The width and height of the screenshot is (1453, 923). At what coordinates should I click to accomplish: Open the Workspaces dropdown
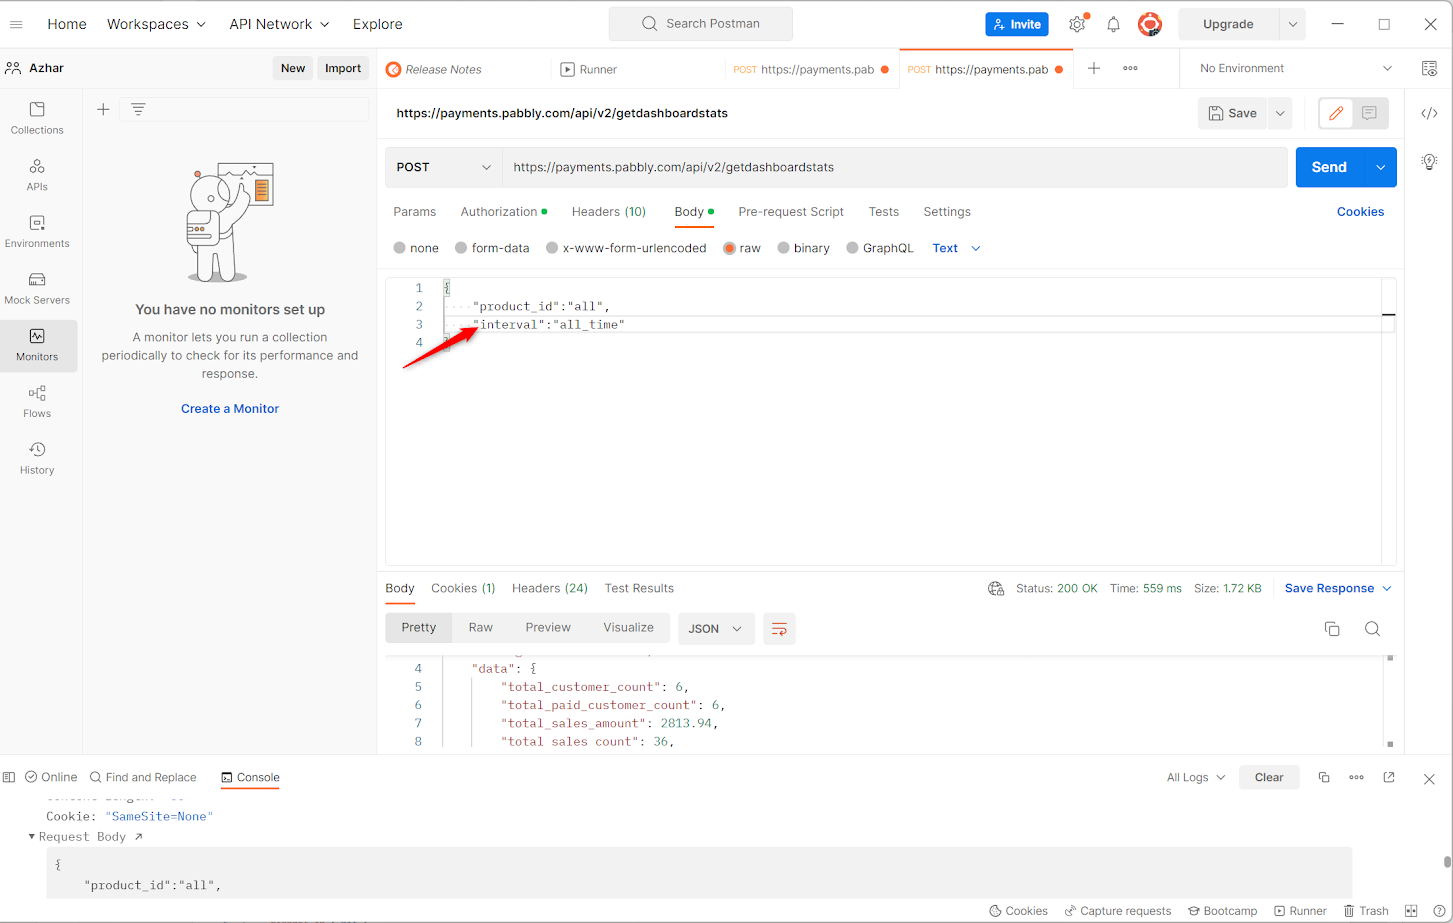point(156,24)
